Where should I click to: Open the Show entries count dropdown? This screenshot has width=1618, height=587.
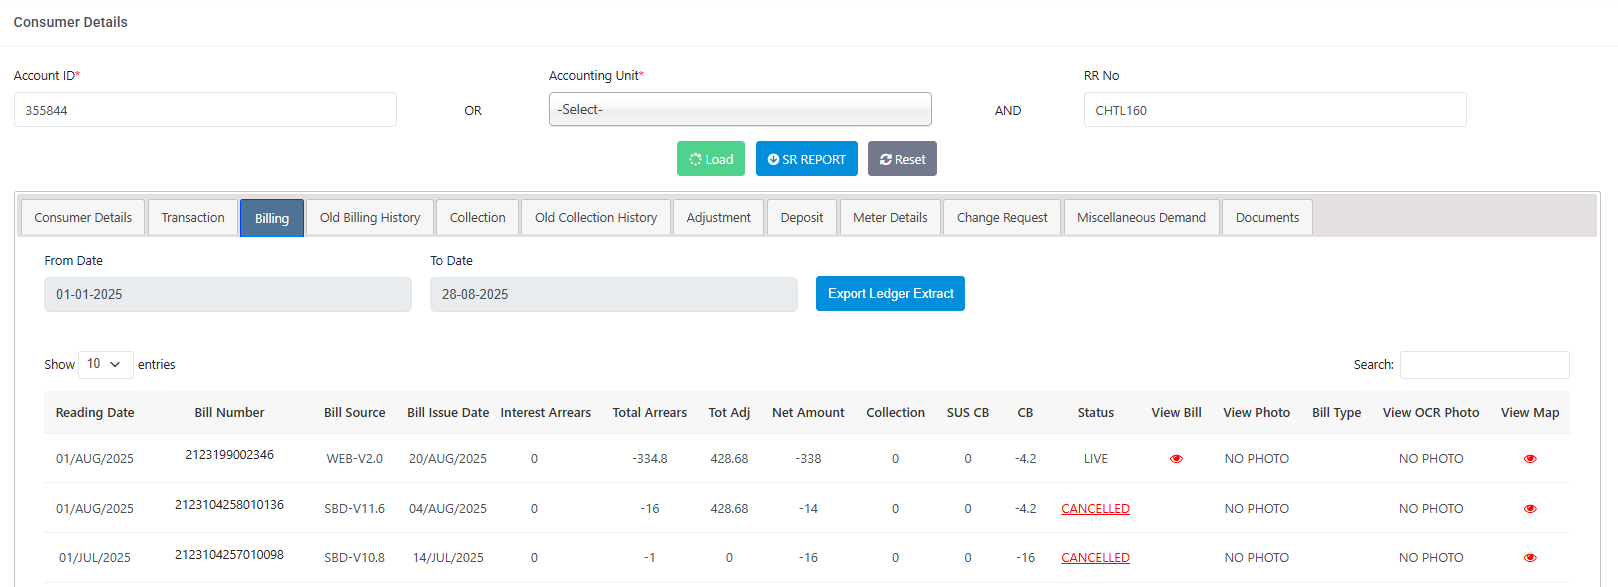(105, 365)
